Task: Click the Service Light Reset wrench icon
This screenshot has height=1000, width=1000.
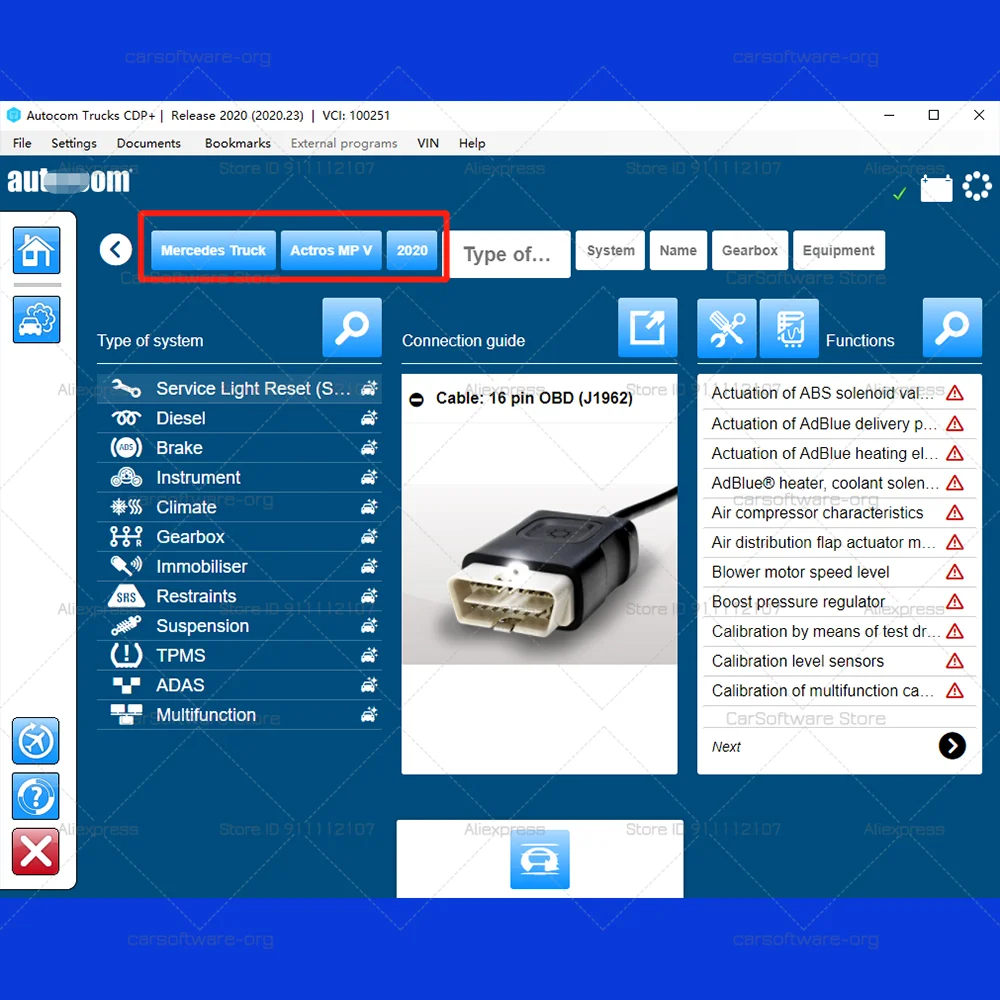Action: (126, 388)
